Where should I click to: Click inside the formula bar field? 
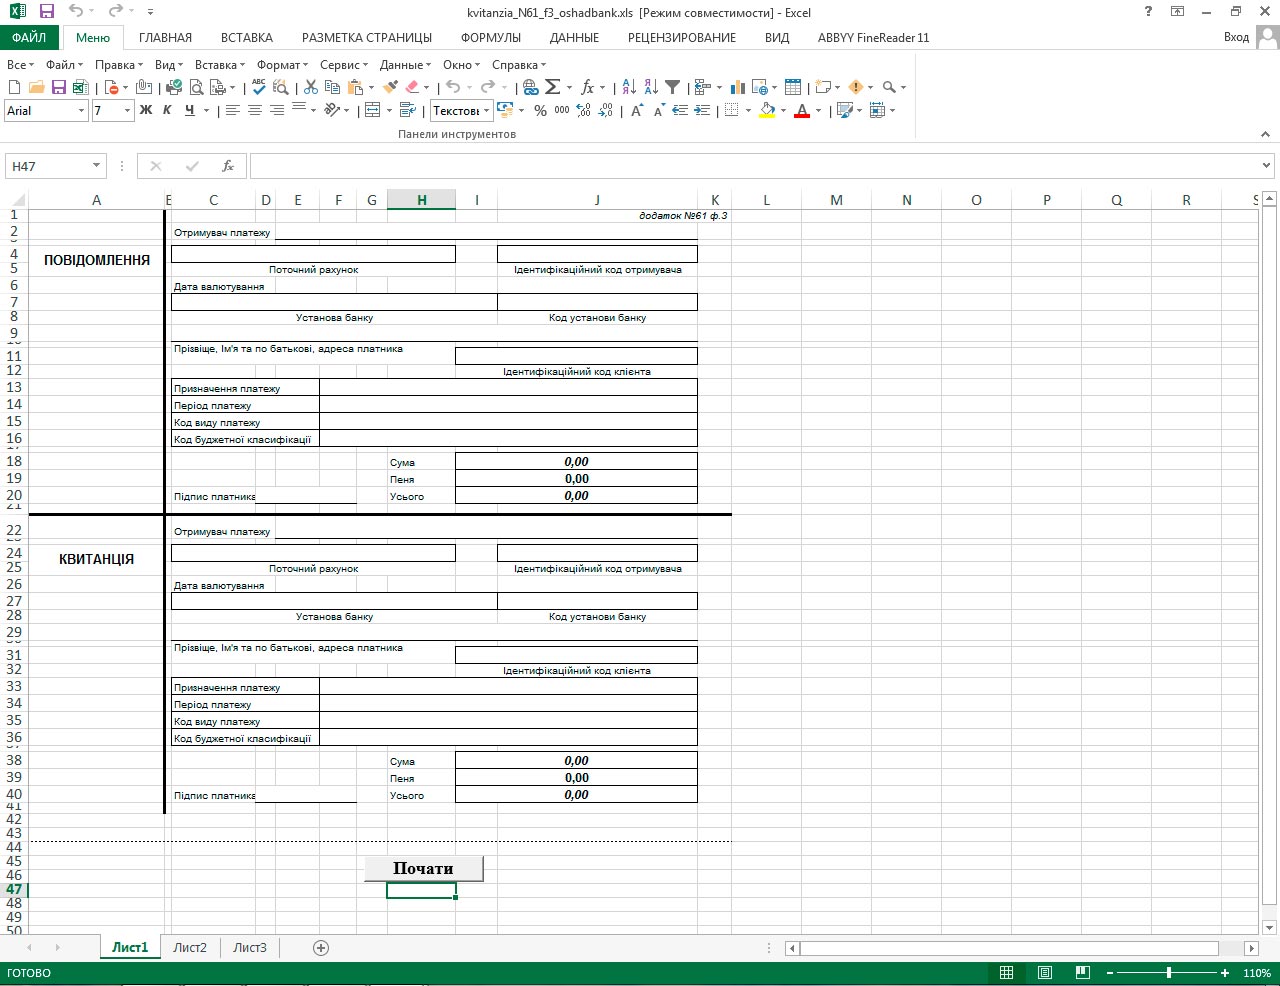click(750, 166)
